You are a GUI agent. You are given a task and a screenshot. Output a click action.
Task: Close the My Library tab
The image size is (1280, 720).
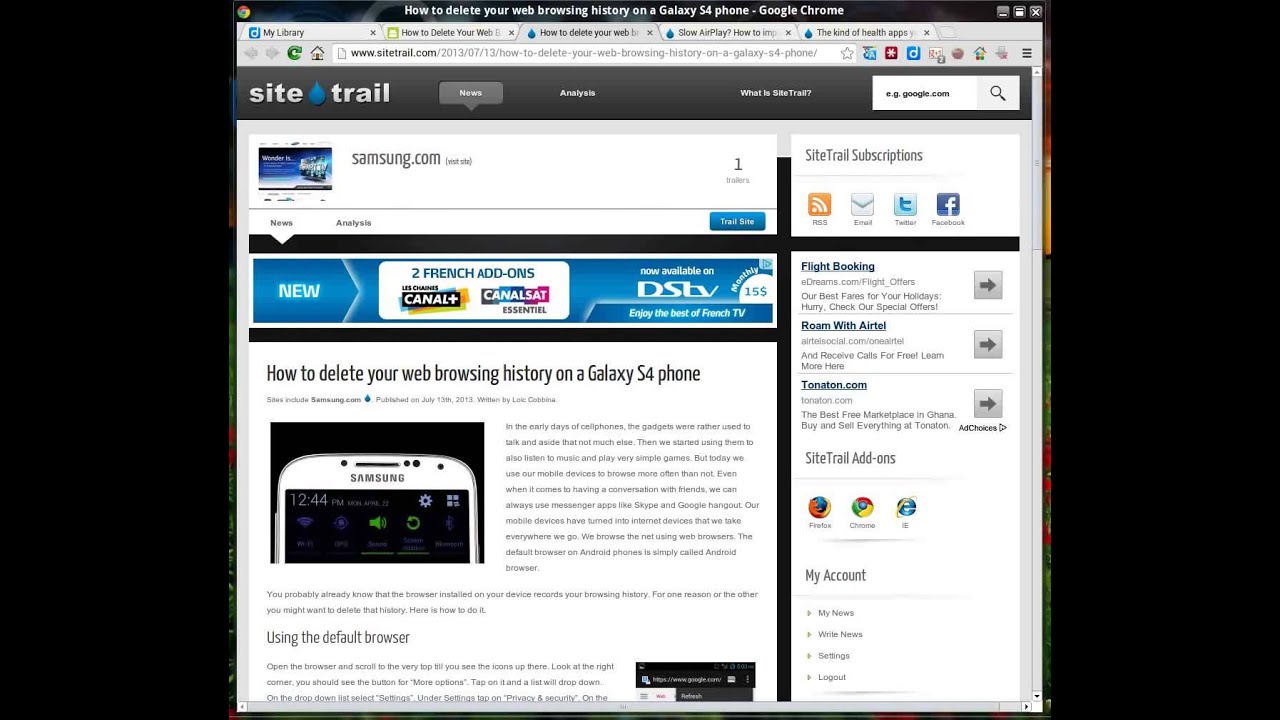[373, 33]
